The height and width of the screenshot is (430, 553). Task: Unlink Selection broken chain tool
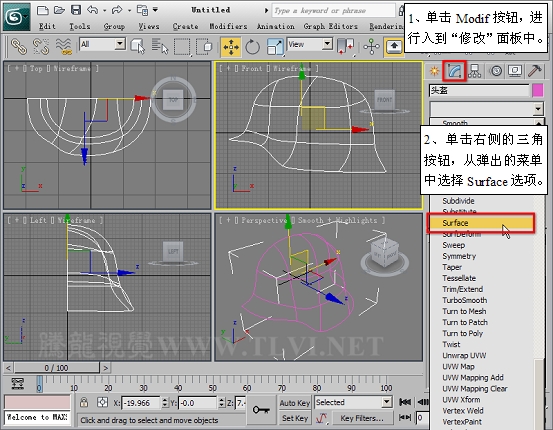click(41, 47)
